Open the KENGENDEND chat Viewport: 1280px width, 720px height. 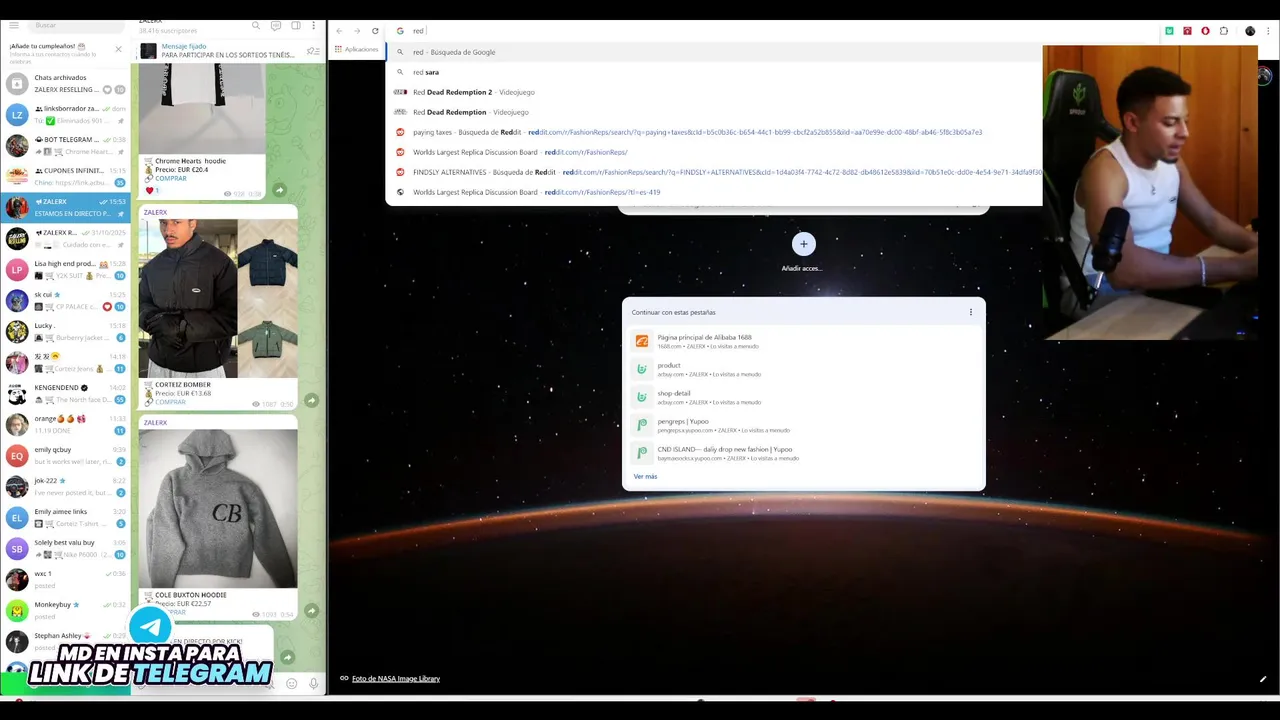click(x=65, y=393)
